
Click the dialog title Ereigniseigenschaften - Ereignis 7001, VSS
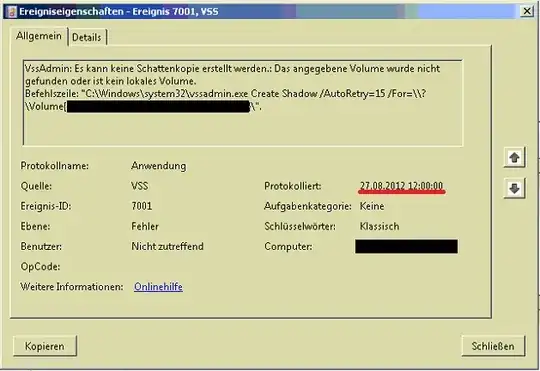[119, 11]
